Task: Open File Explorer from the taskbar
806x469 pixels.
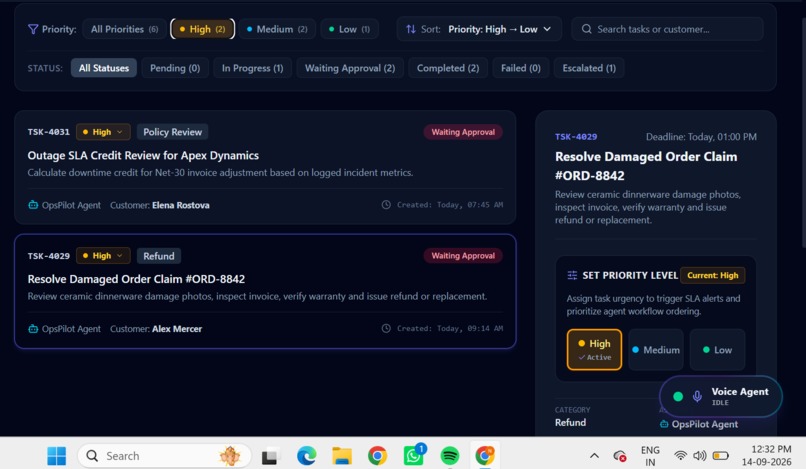Action: click(342, 456)
